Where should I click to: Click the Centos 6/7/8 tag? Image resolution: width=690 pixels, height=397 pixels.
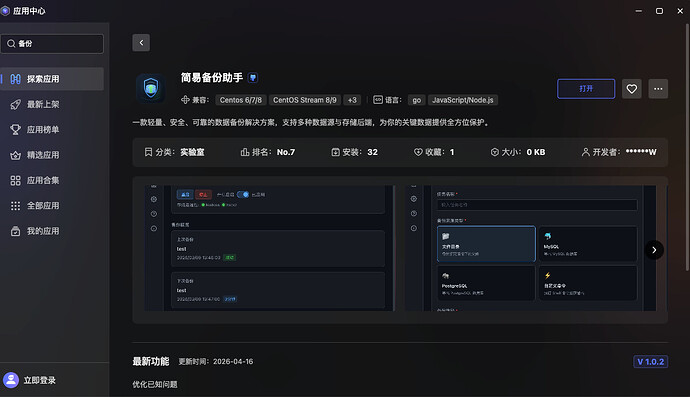(x=241, y=100)
